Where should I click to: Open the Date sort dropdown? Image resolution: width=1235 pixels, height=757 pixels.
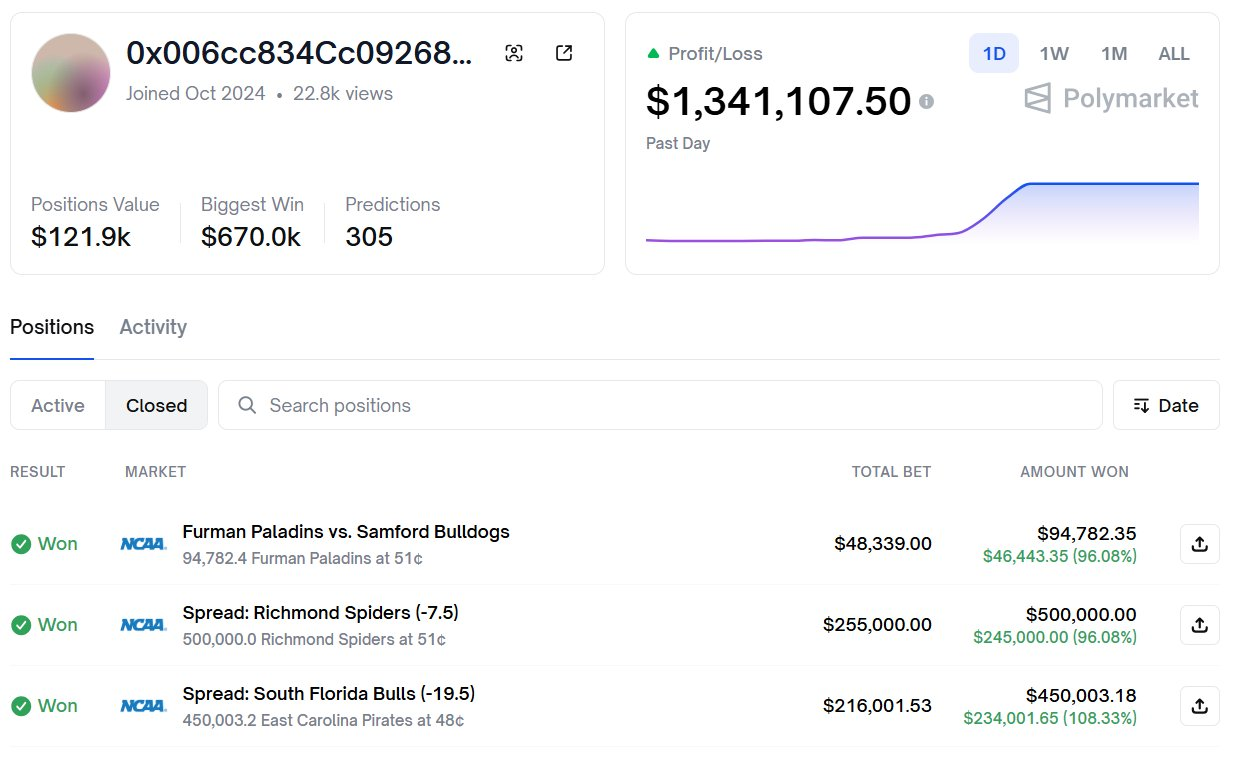click(x=1166, y=405)
